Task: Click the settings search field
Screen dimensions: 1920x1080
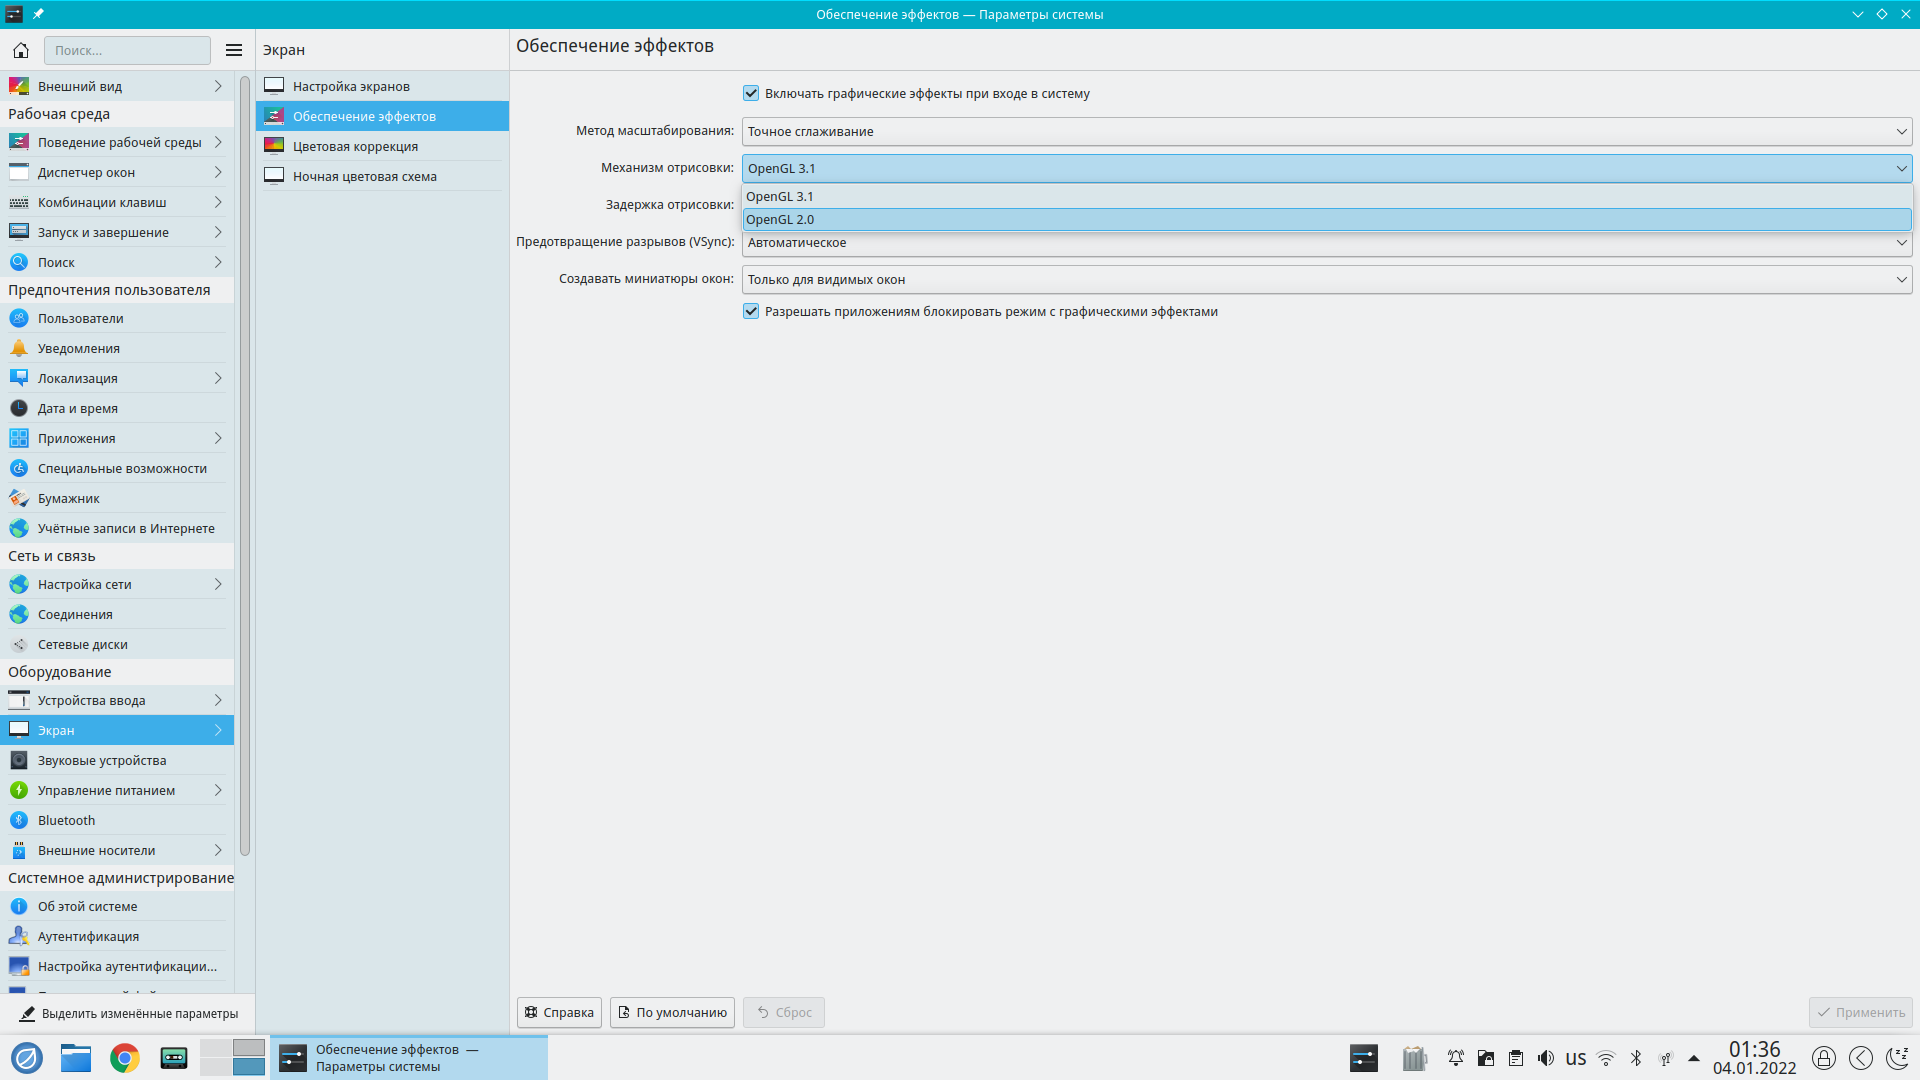Action: point(127,50)
